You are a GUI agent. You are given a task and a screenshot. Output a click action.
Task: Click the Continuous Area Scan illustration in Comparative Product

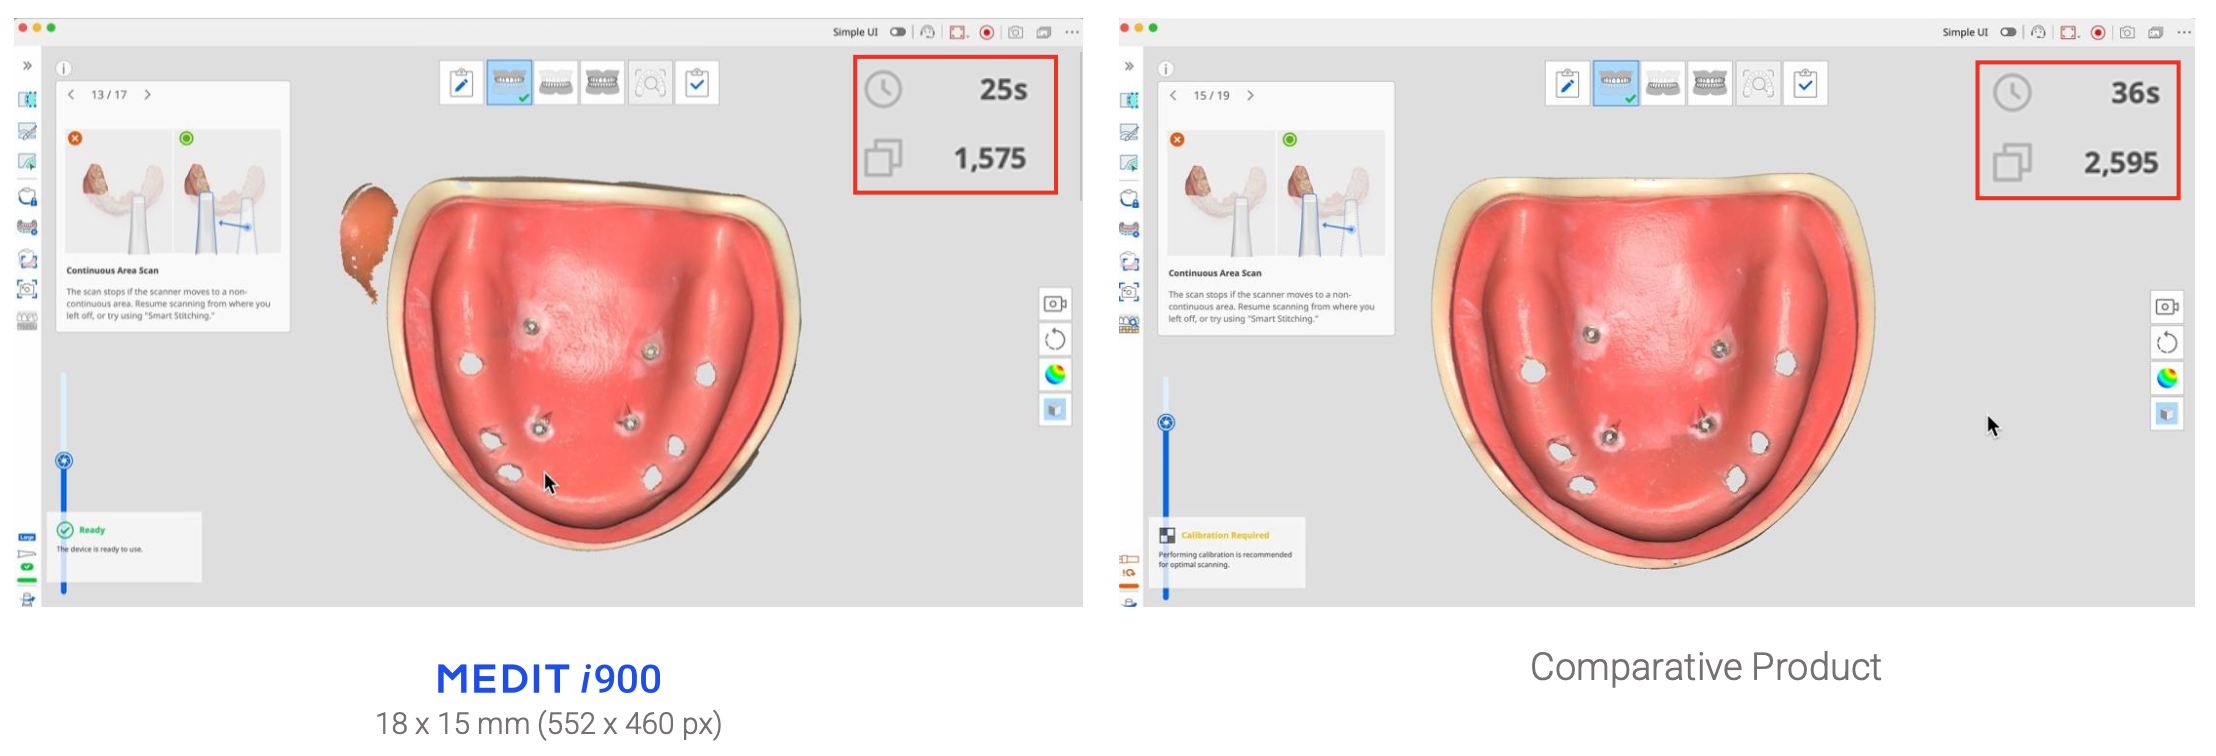click(x=1276, y=193)
